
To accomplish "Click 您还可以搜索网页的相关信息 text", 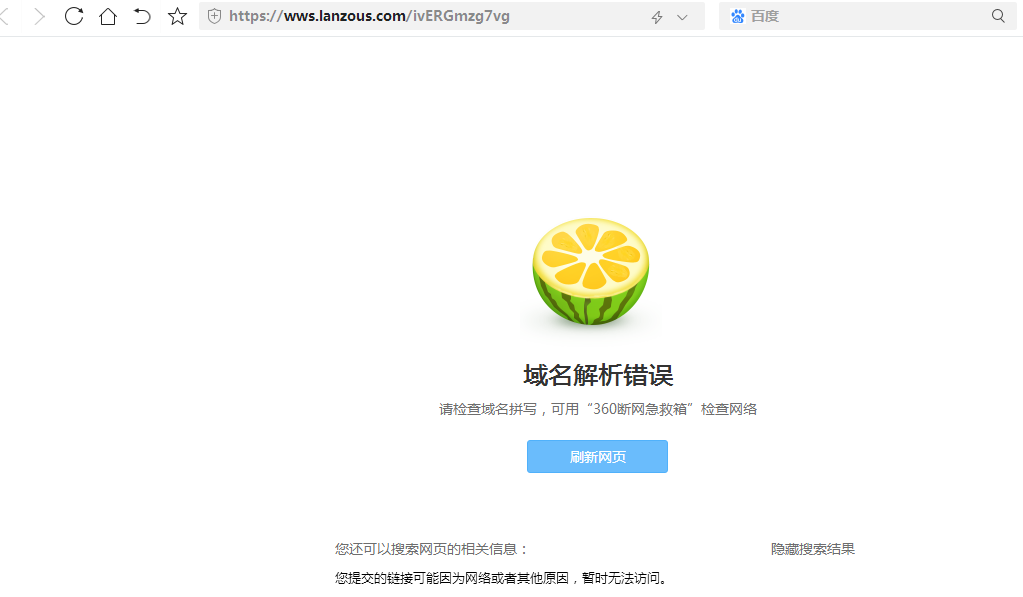I will [x=431, y=549].
